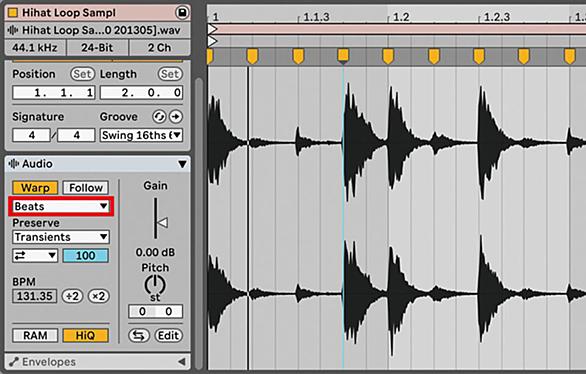This screenshot has width=586, height=374.
Task: Click the warp marker under 1.2.3
Action: click(x=479, y=56)
